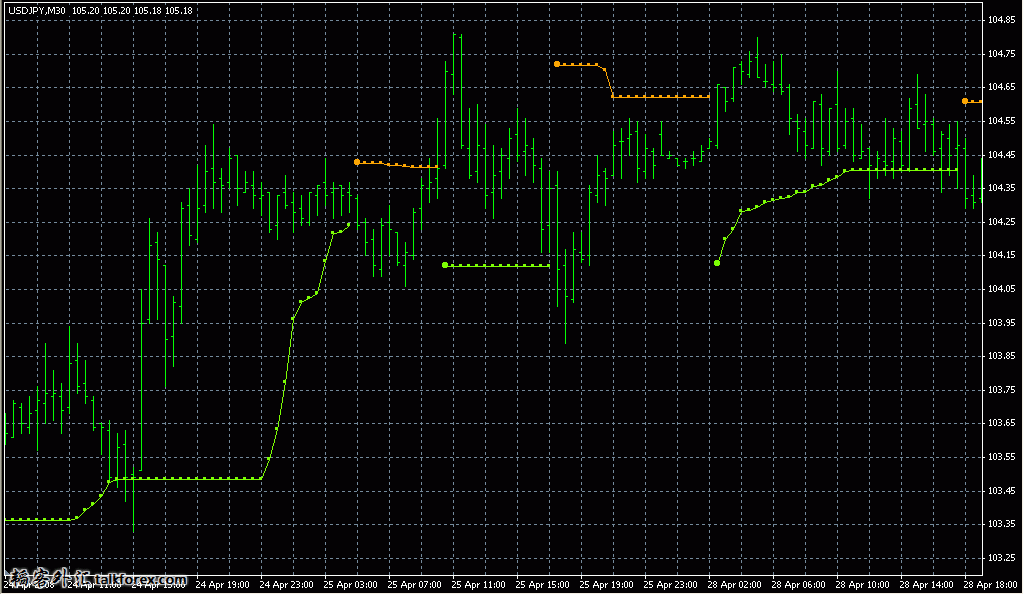Click the orange signal dot near 104.72
The image size is (1024, 594).
pyautogui.click(x=556, y=64)
